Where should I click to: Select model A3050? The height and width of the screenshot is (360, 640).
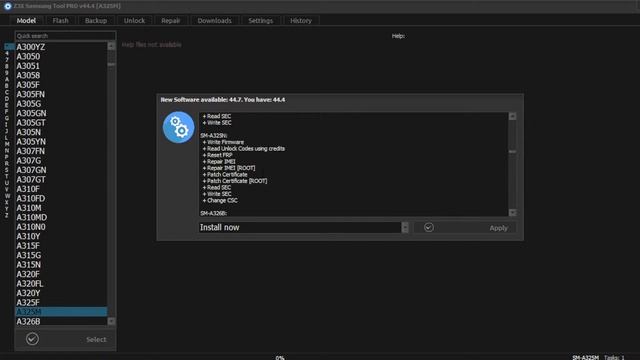pyautogui.click(x=61, y=56)
